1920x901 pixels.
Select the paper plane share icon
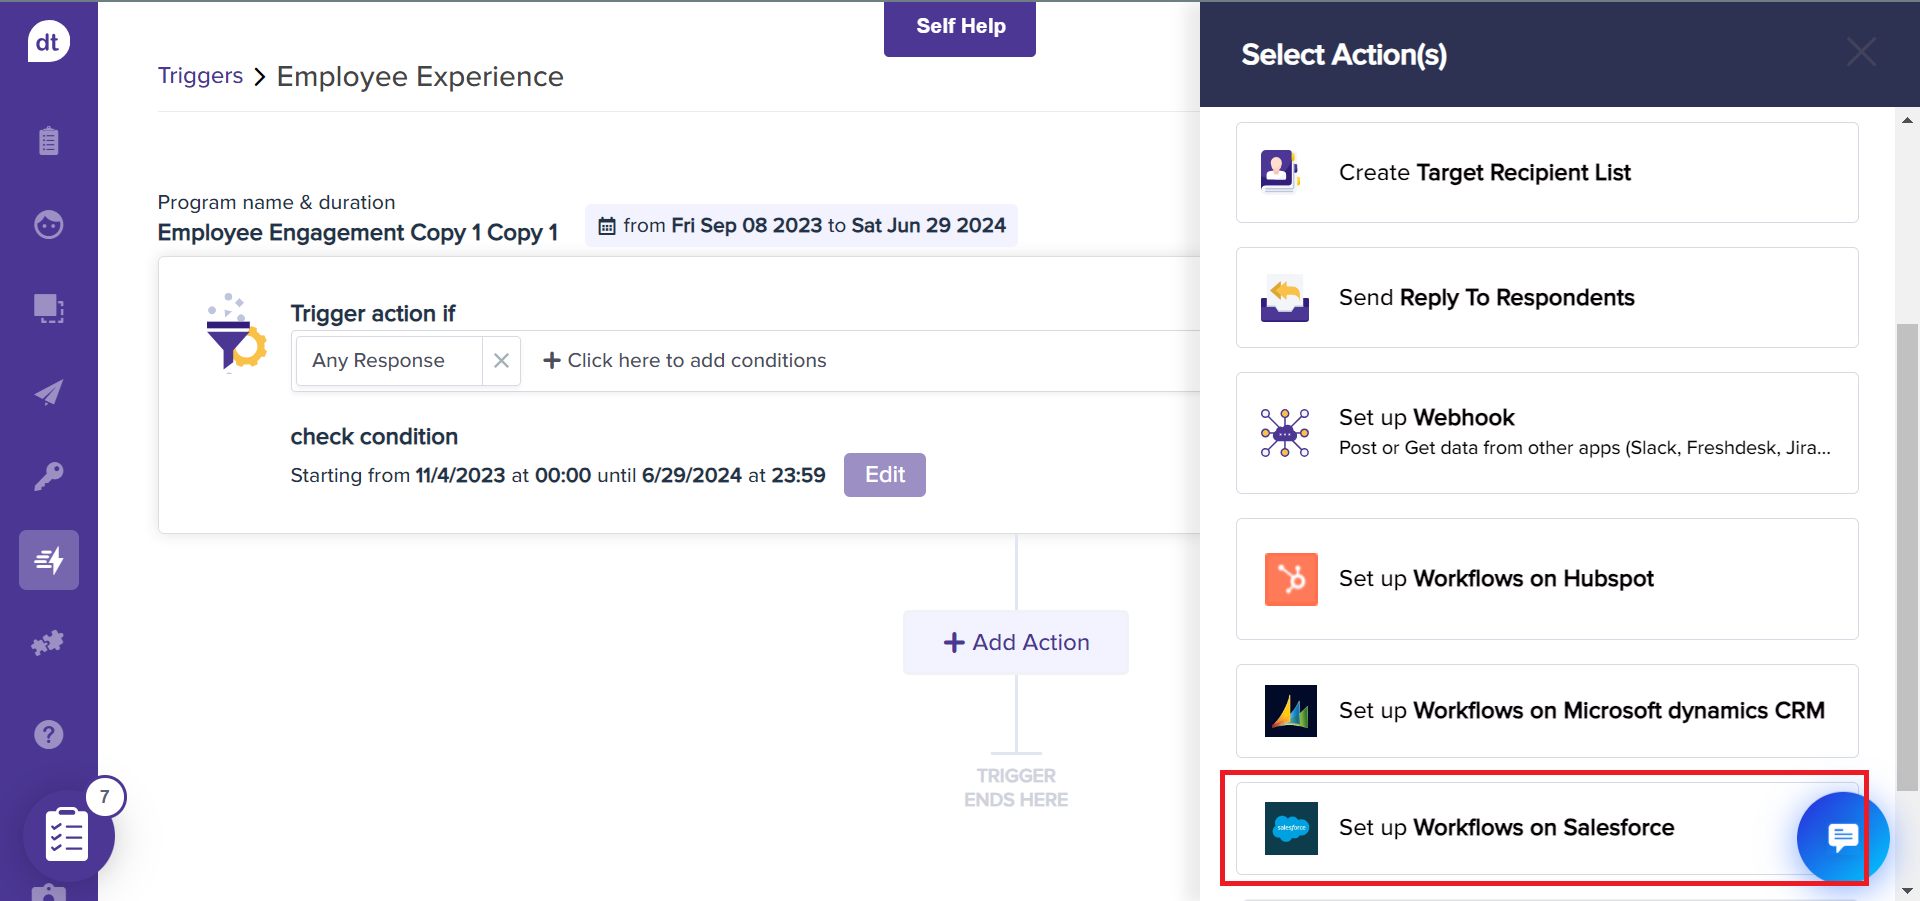(x=48, y=392)
